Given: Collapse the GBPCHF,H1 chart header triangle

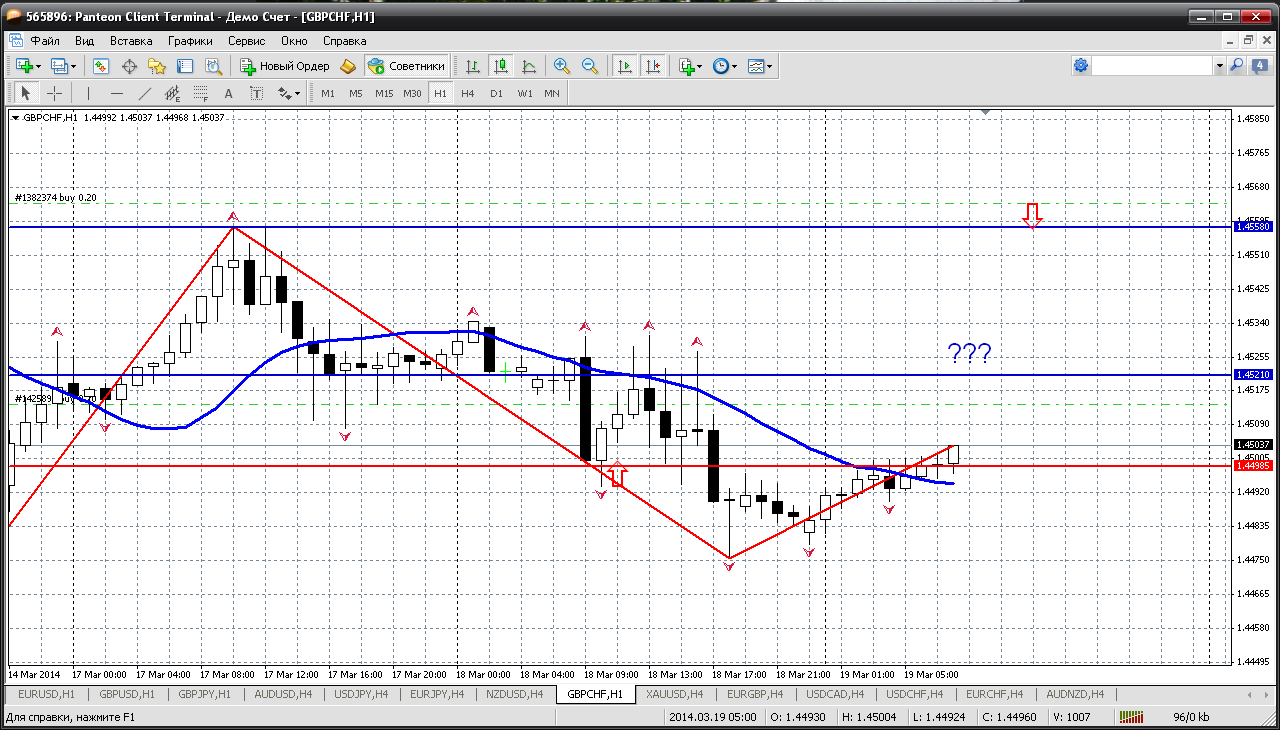Looking at the screenshot, I should pos(15,118).
